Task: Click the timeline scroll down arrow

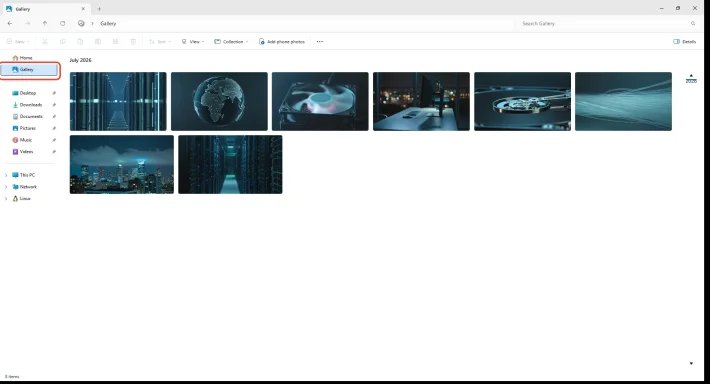Action: tap(691, 363)
